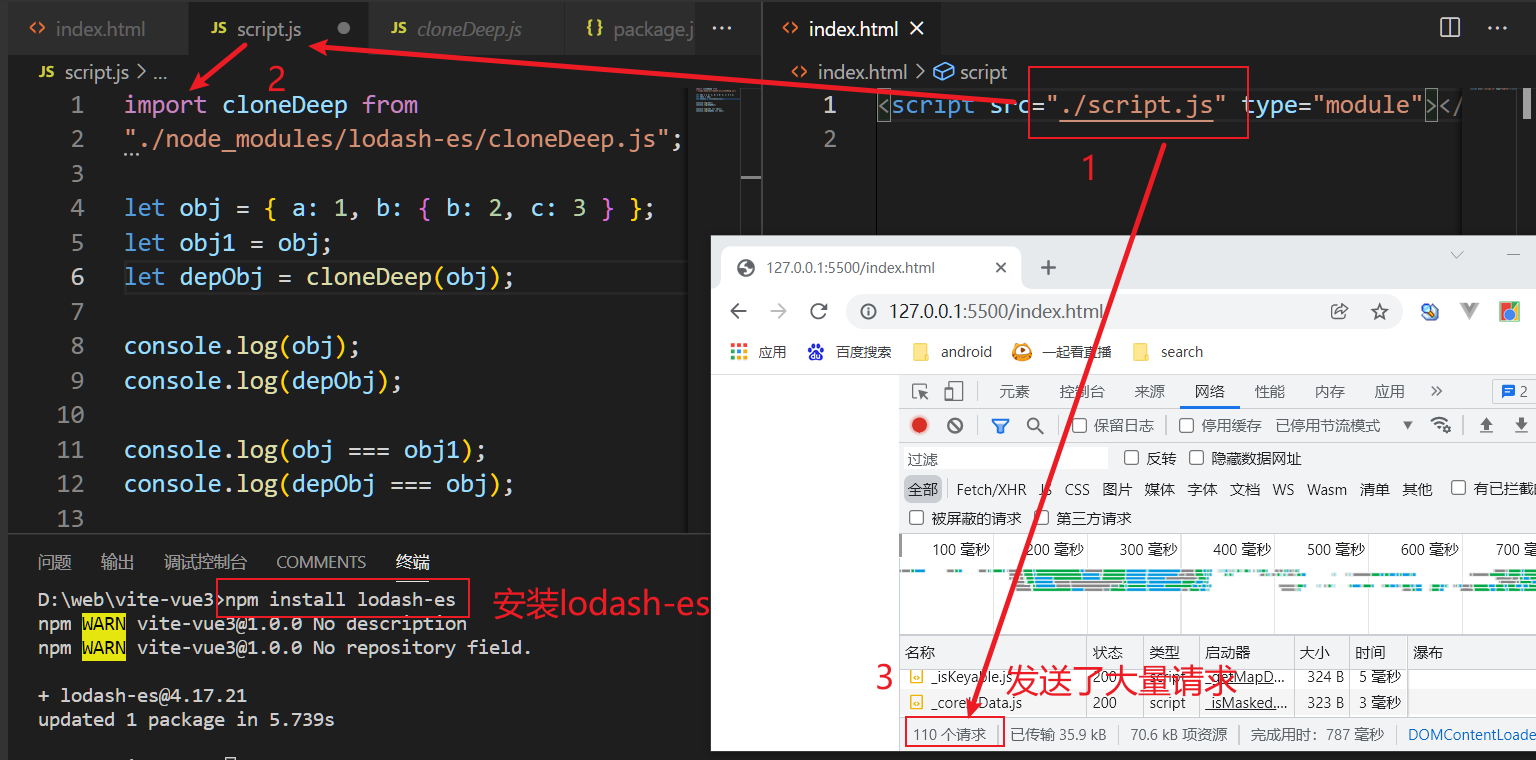Toggle the network requests filter funnel
The width and height of the screenshot is (1536, 760).
pyautogui.click(x=1000, y=425)
